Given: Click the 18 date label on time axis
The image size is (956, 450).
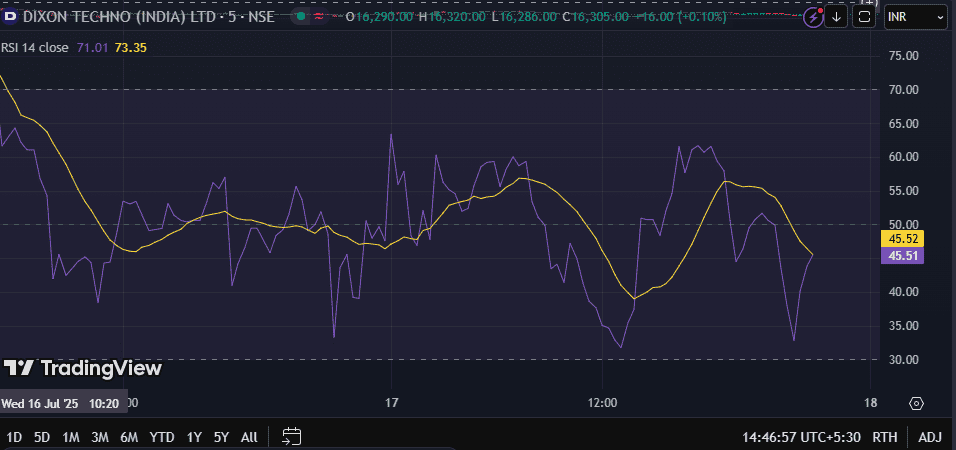Looking at the screenshot, I should [871, 403].
